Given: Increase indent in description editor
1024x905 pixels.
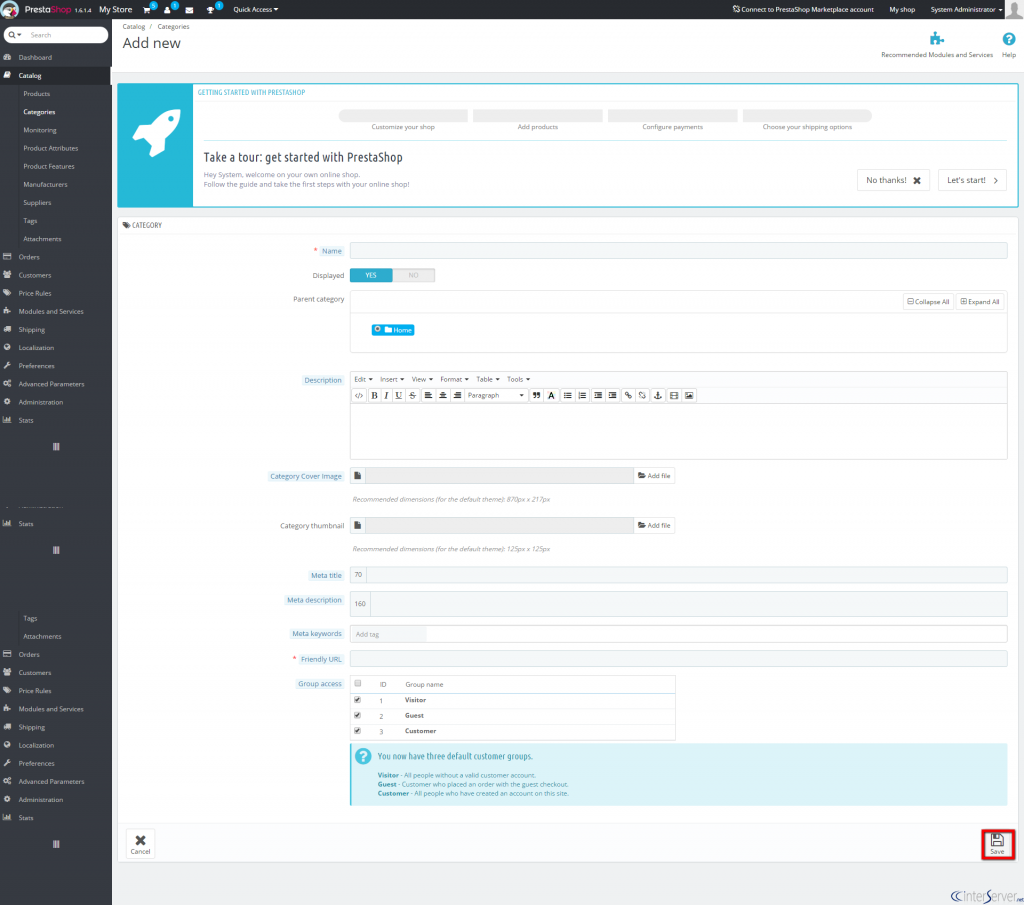Looking at the screenshot, I should click(x=612, y=396).
